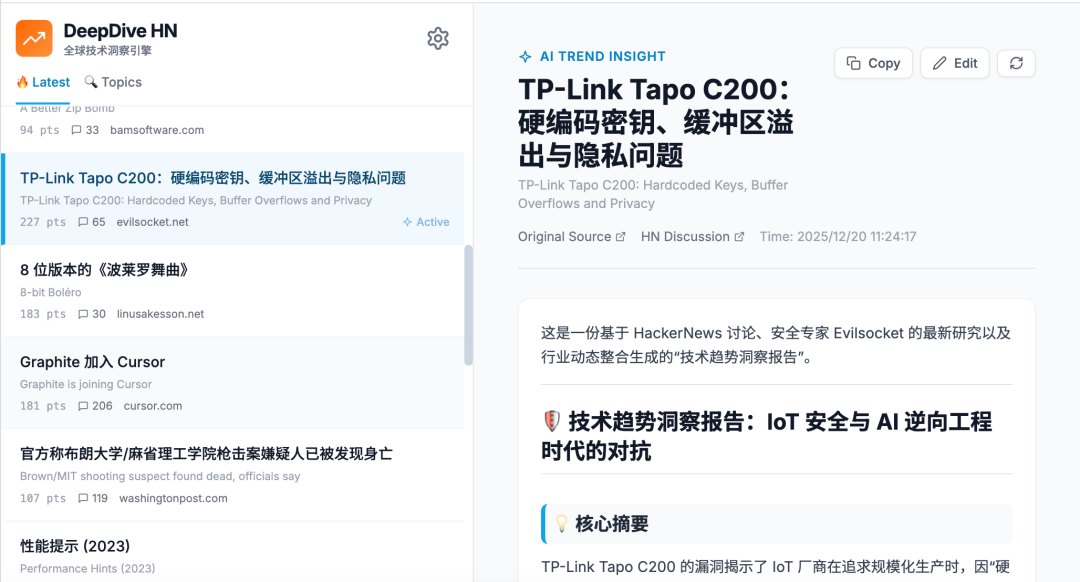This screenshot has width=1080, height=582.
Task: Select the TP-Link Tapo C200 story in list
Action: (233, 199)
